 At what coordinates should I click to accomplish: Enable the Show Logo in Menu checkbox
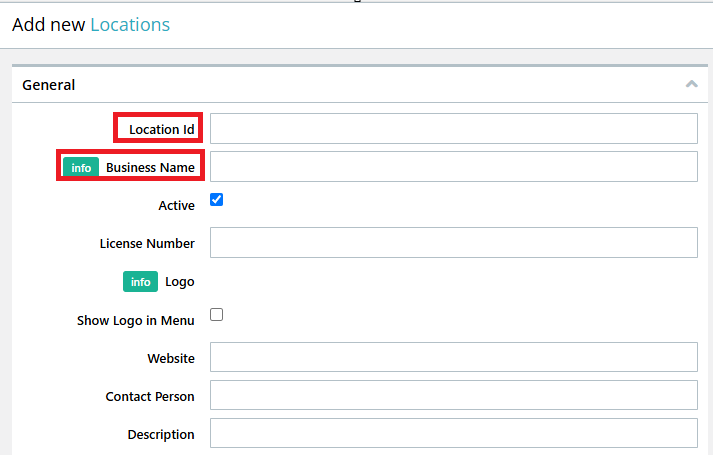pyautogui.click(x=216, y=315)
